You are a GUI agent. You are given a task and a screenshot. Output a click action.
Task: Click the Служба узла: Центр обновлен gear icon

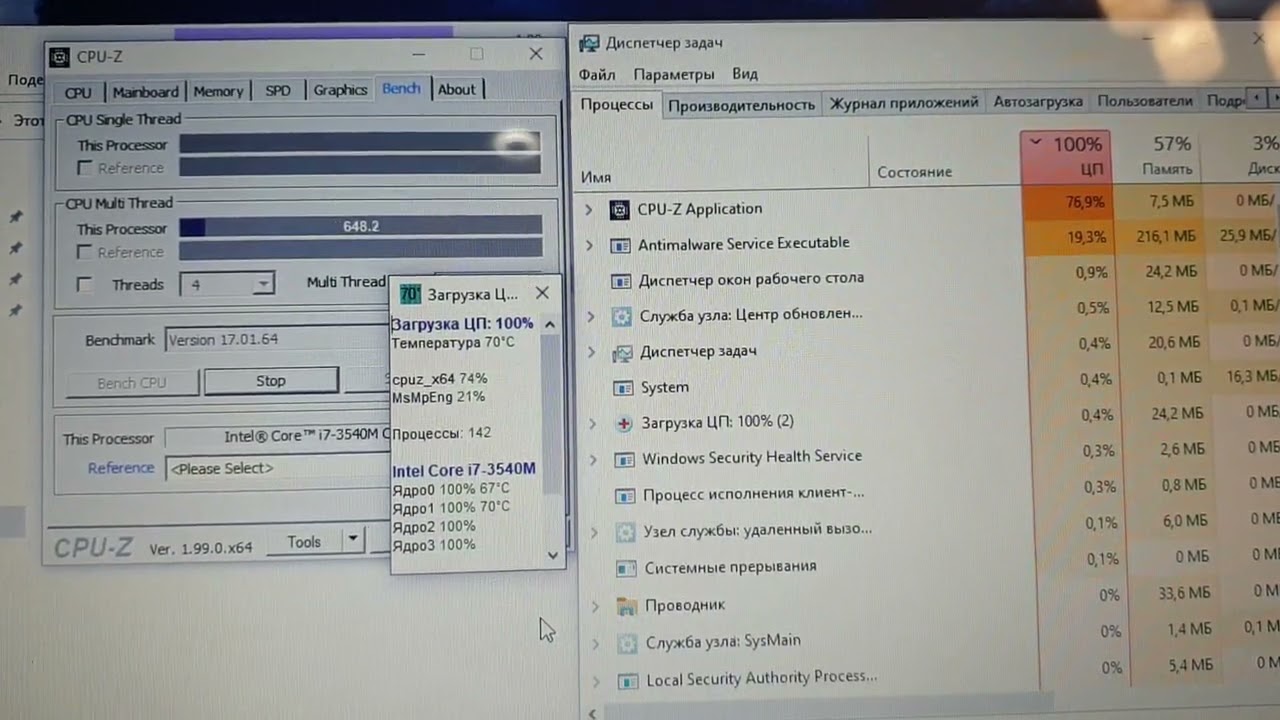[x=622, y=316]
